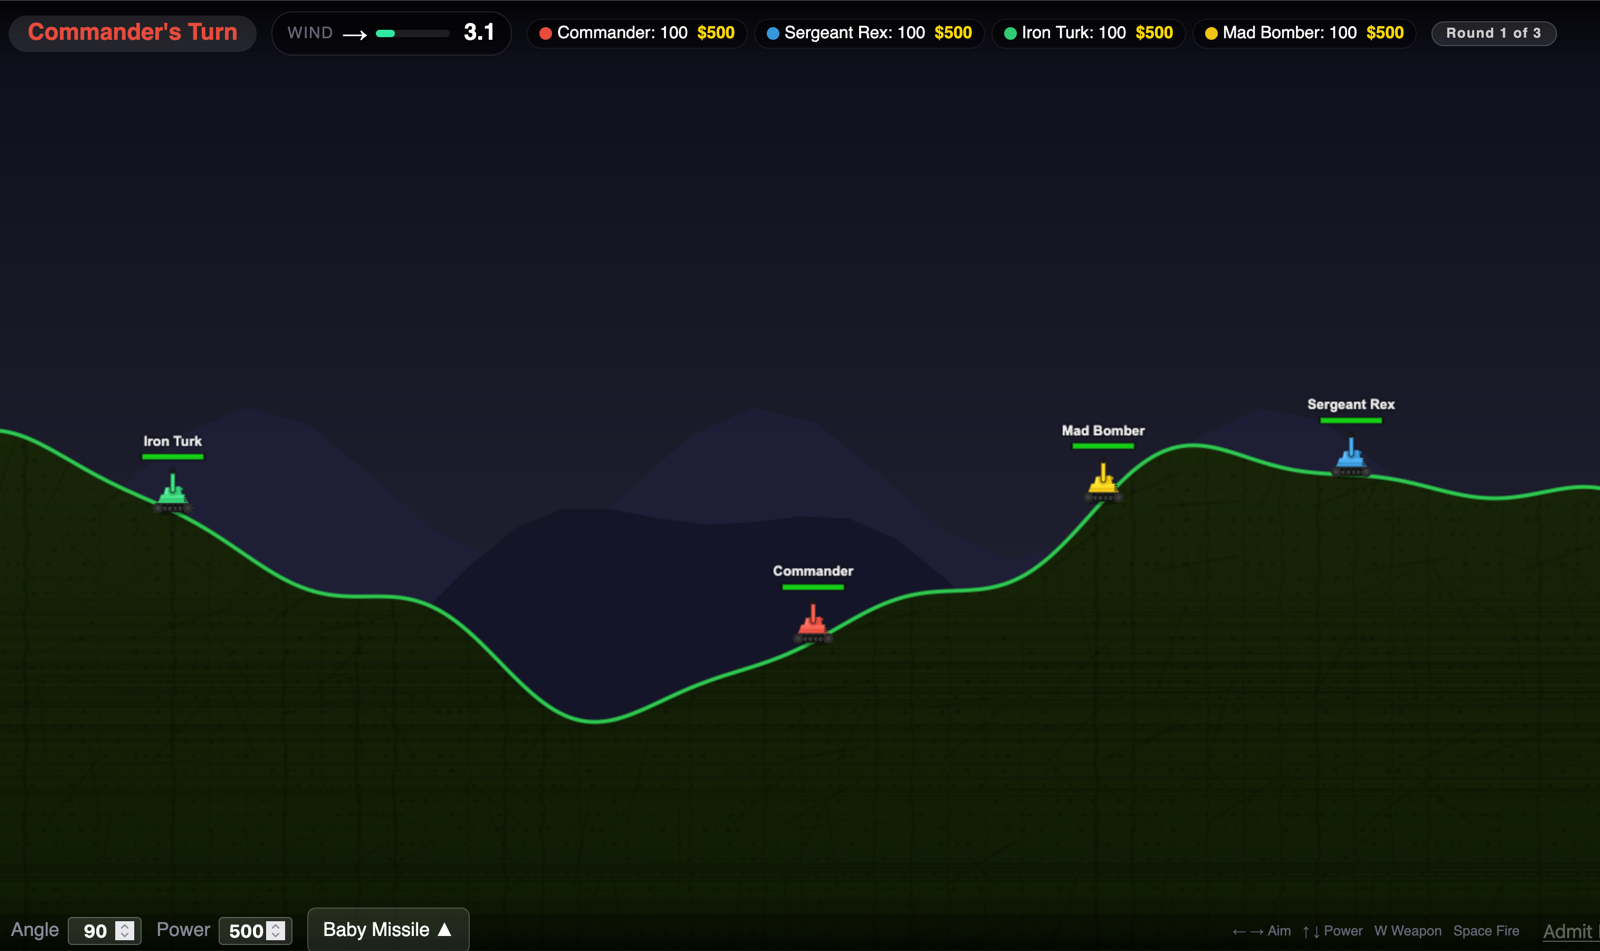Open the Baby Missile weapon selector
1600x951 pixels.
(x=388, y=930)
